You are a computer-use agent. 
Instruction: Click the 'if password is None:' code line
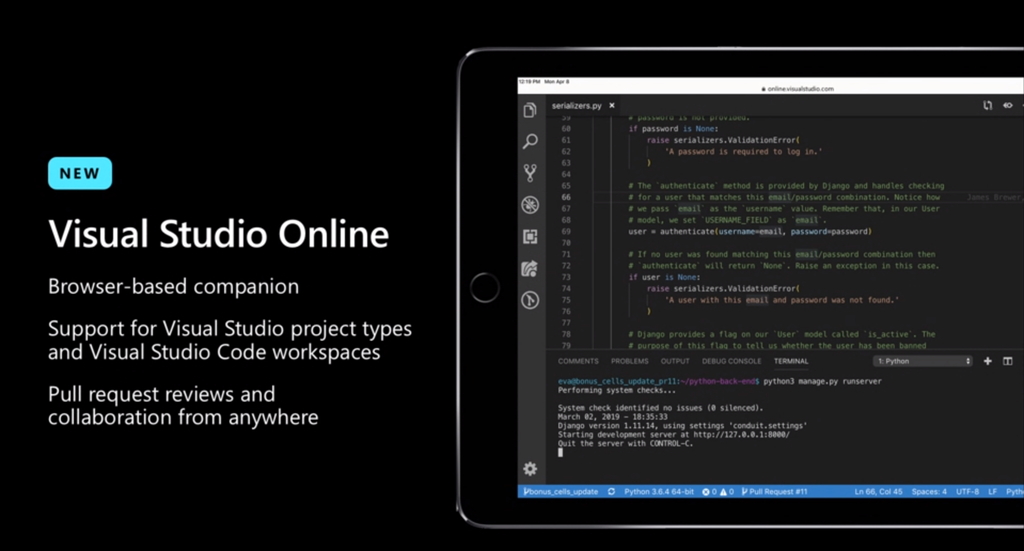coord(673,129)
